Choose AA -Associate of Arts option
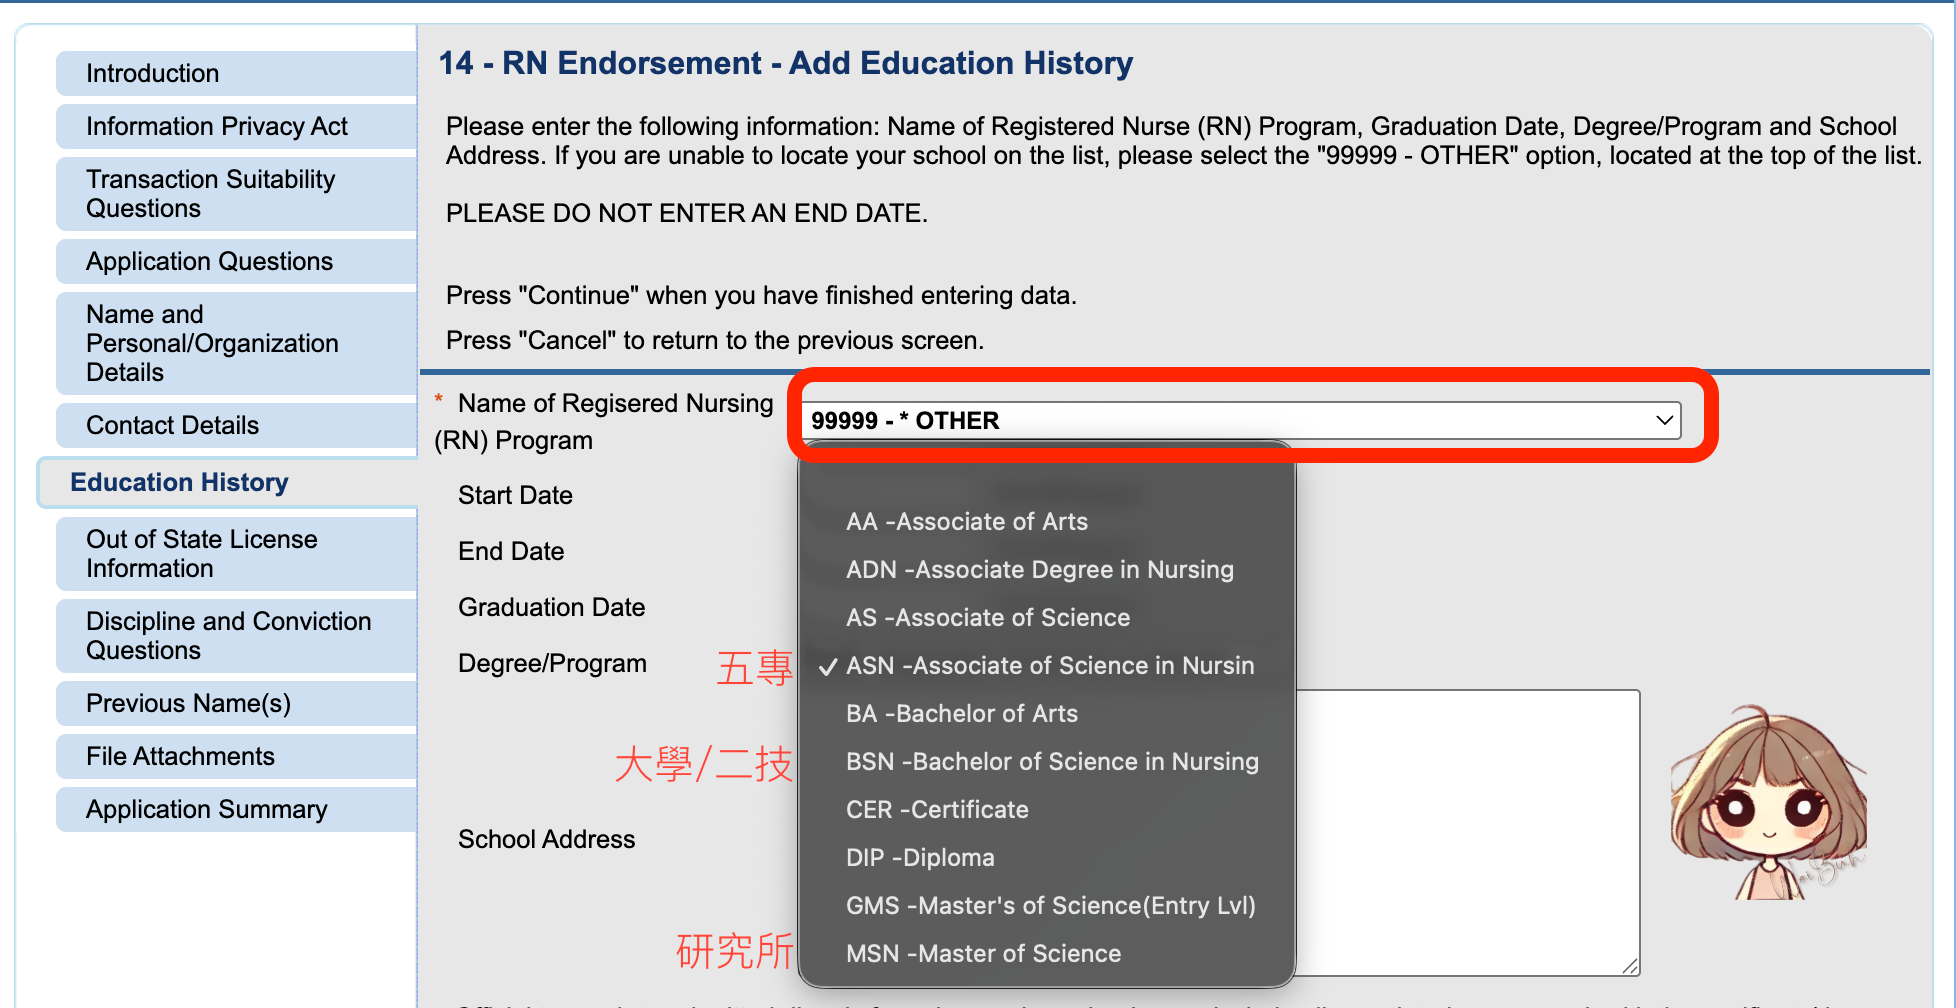The width and height of the screenshot is (1956, 1008). (x=1046, y=521)
